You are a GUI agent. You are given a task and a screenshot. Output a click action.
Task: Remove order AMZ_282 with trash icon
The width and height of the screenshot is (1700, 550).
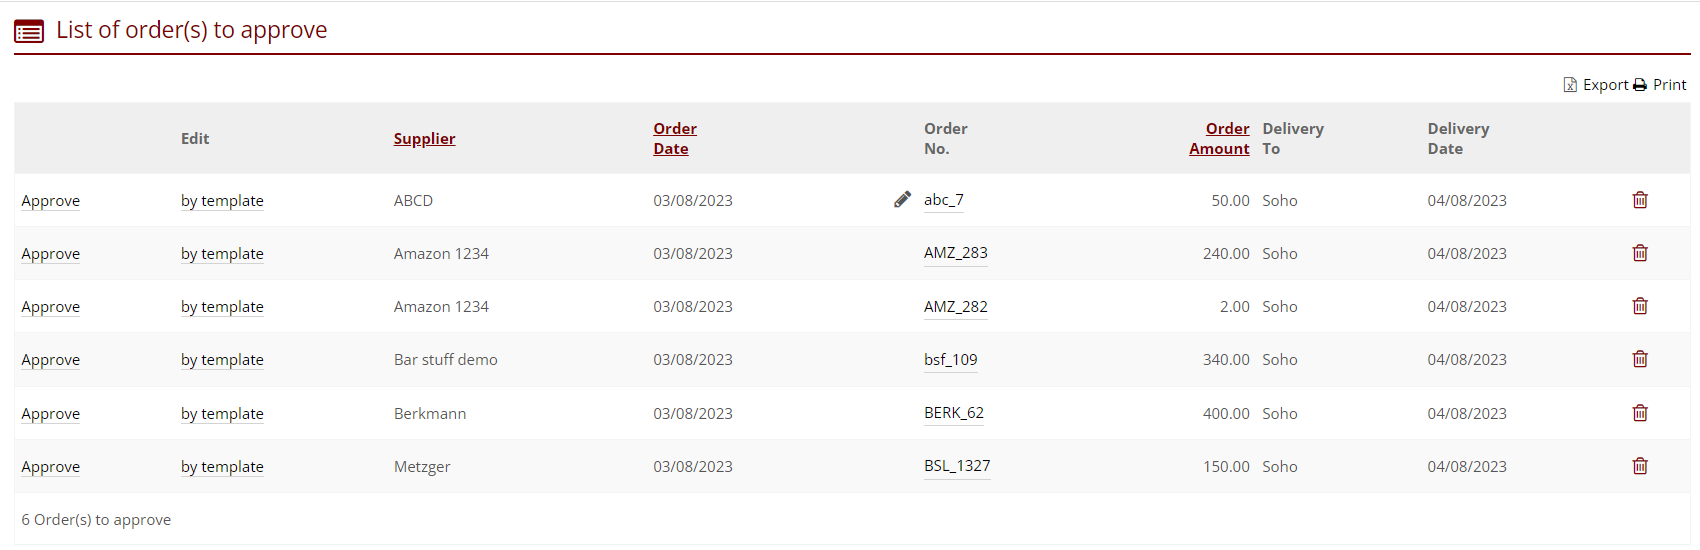(x=1640, y=306)
